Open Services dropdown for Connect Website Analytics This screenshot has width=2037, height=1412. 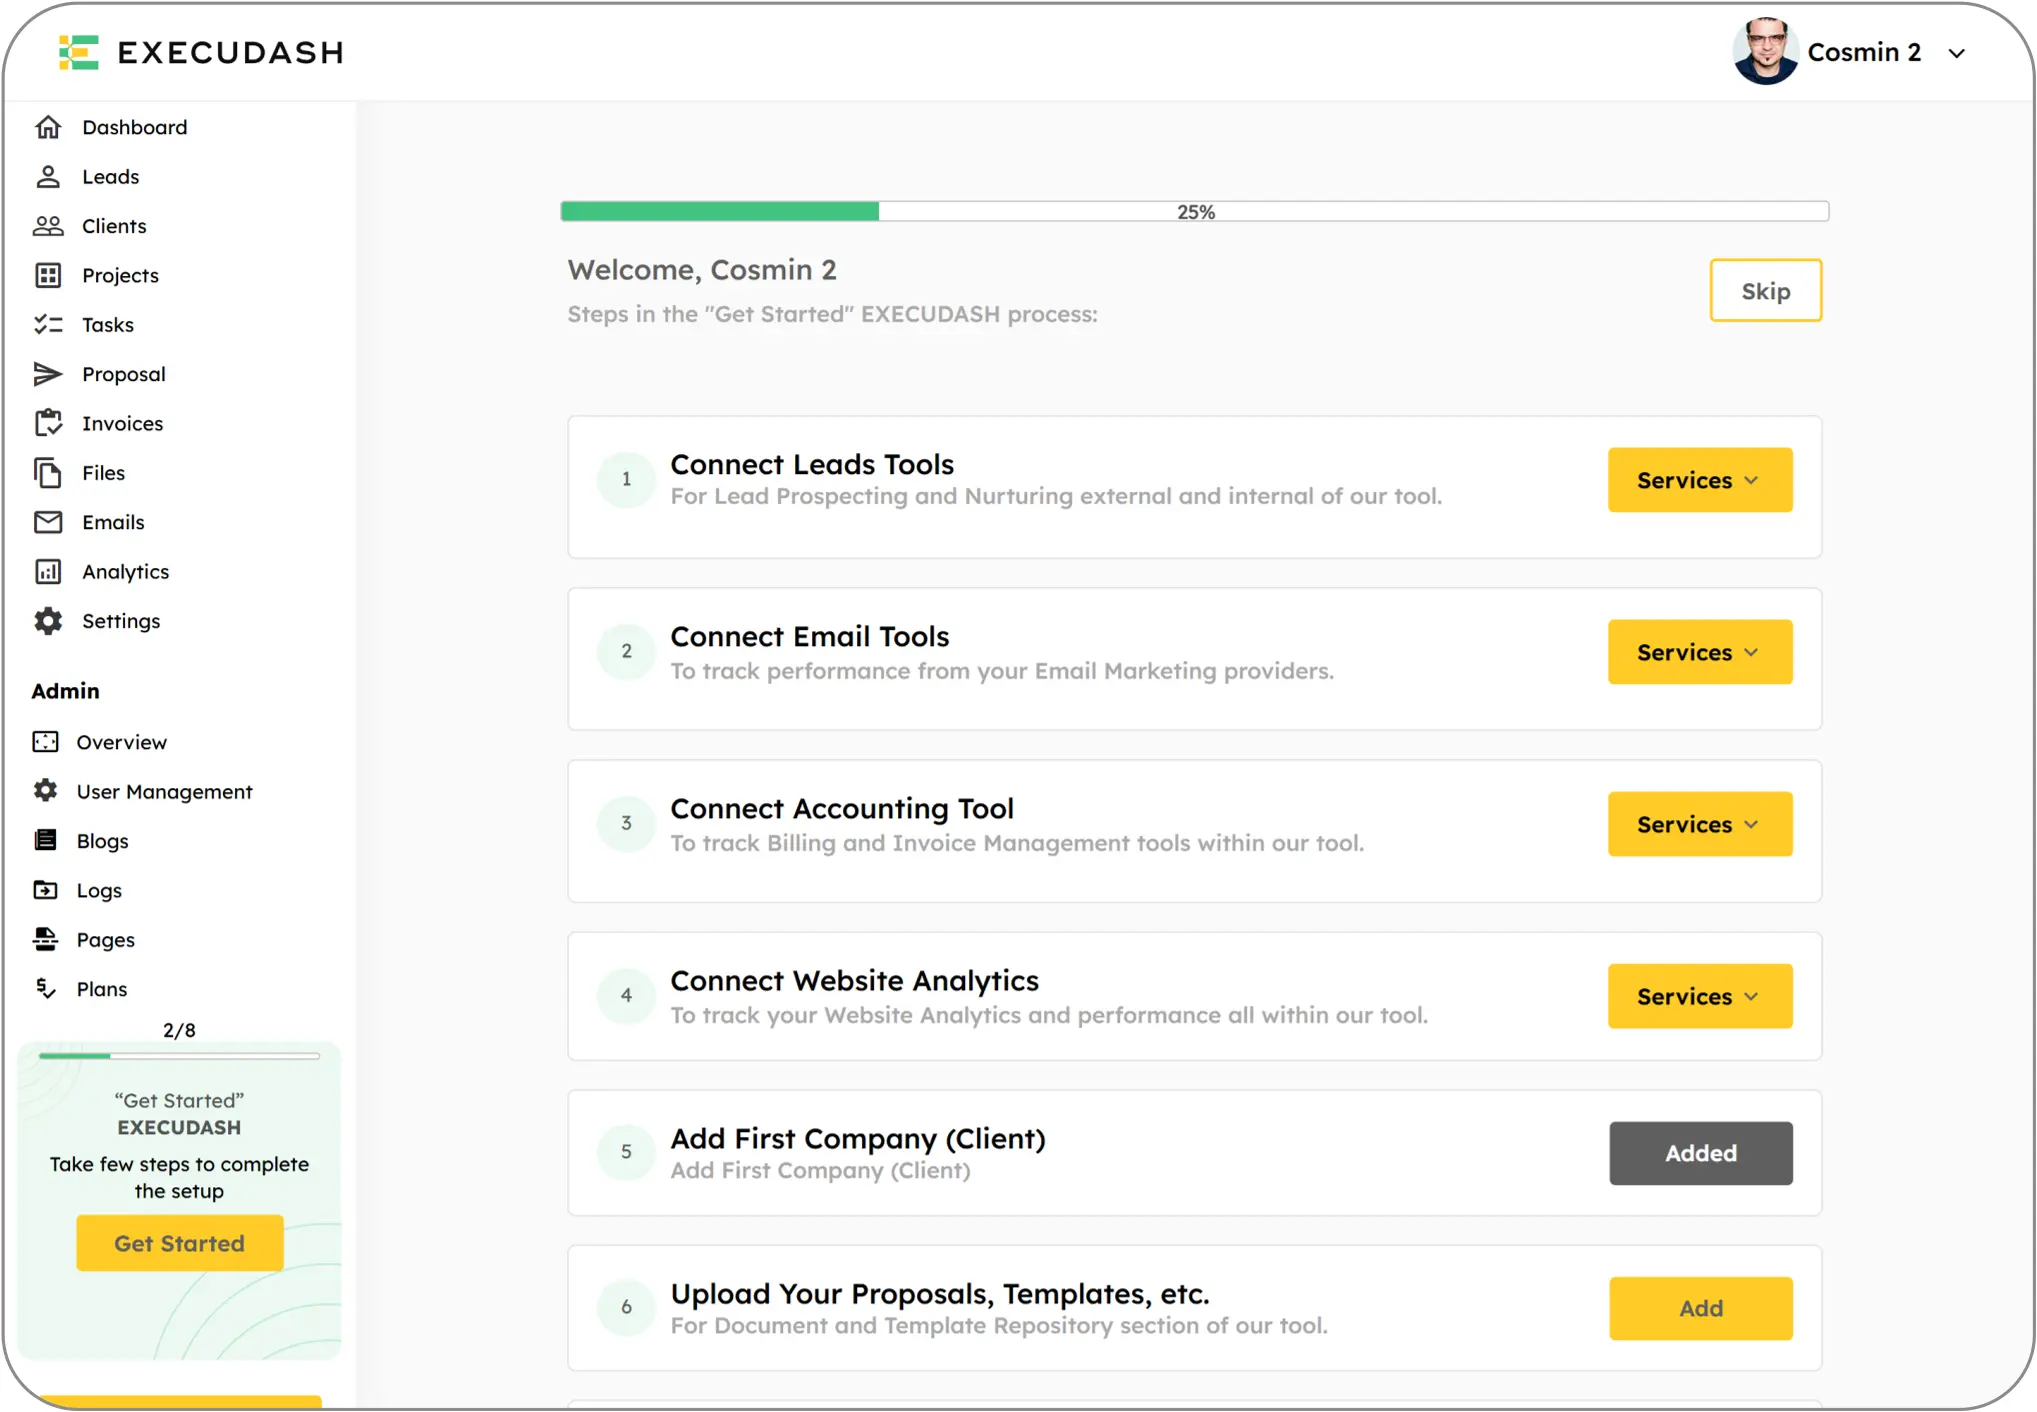(x=1700, y=996)
